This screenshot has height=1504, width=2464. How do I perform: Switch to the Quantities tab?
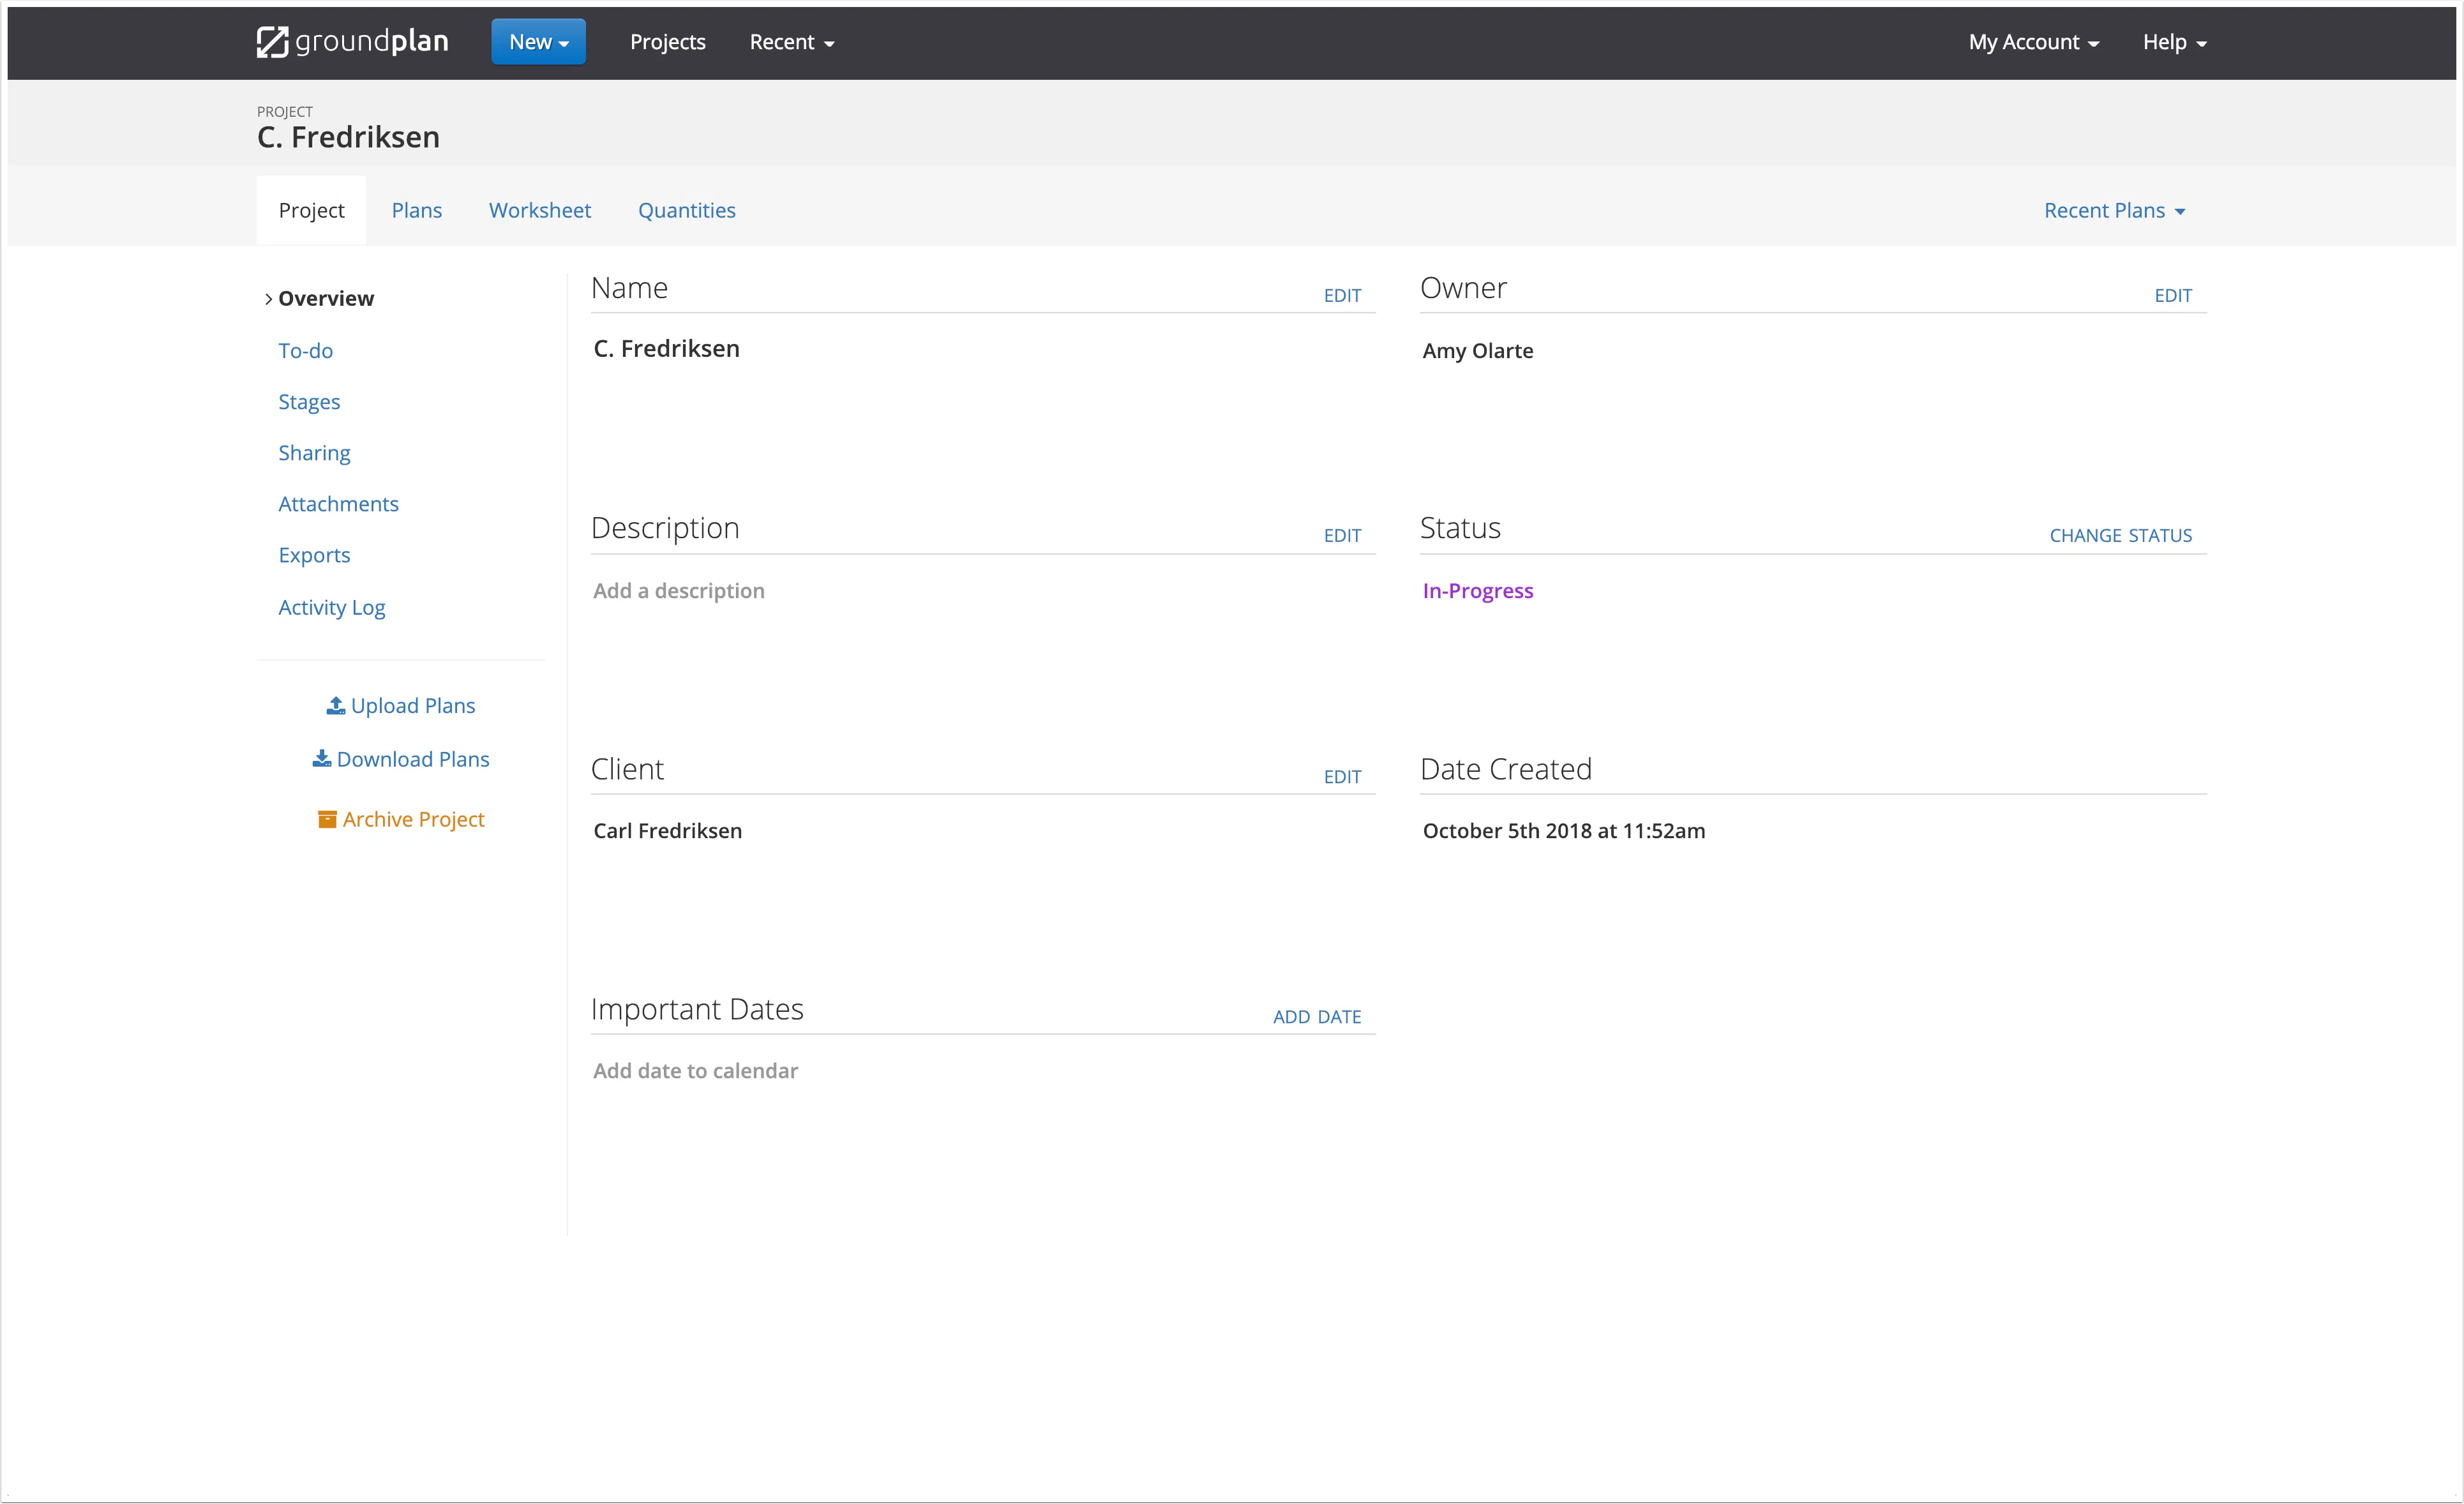(x=686, y=210)
